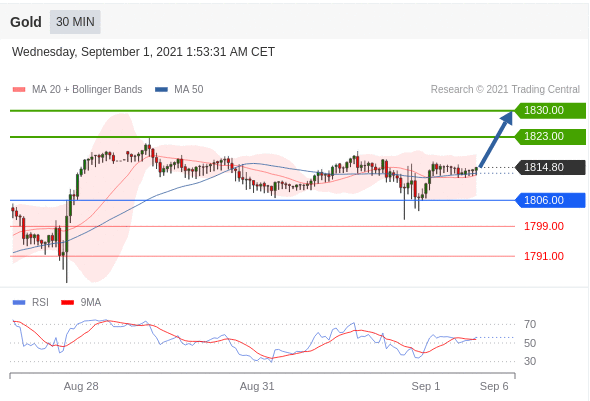Click the red 1791.00 support label
590x401 pixels.
544,256
